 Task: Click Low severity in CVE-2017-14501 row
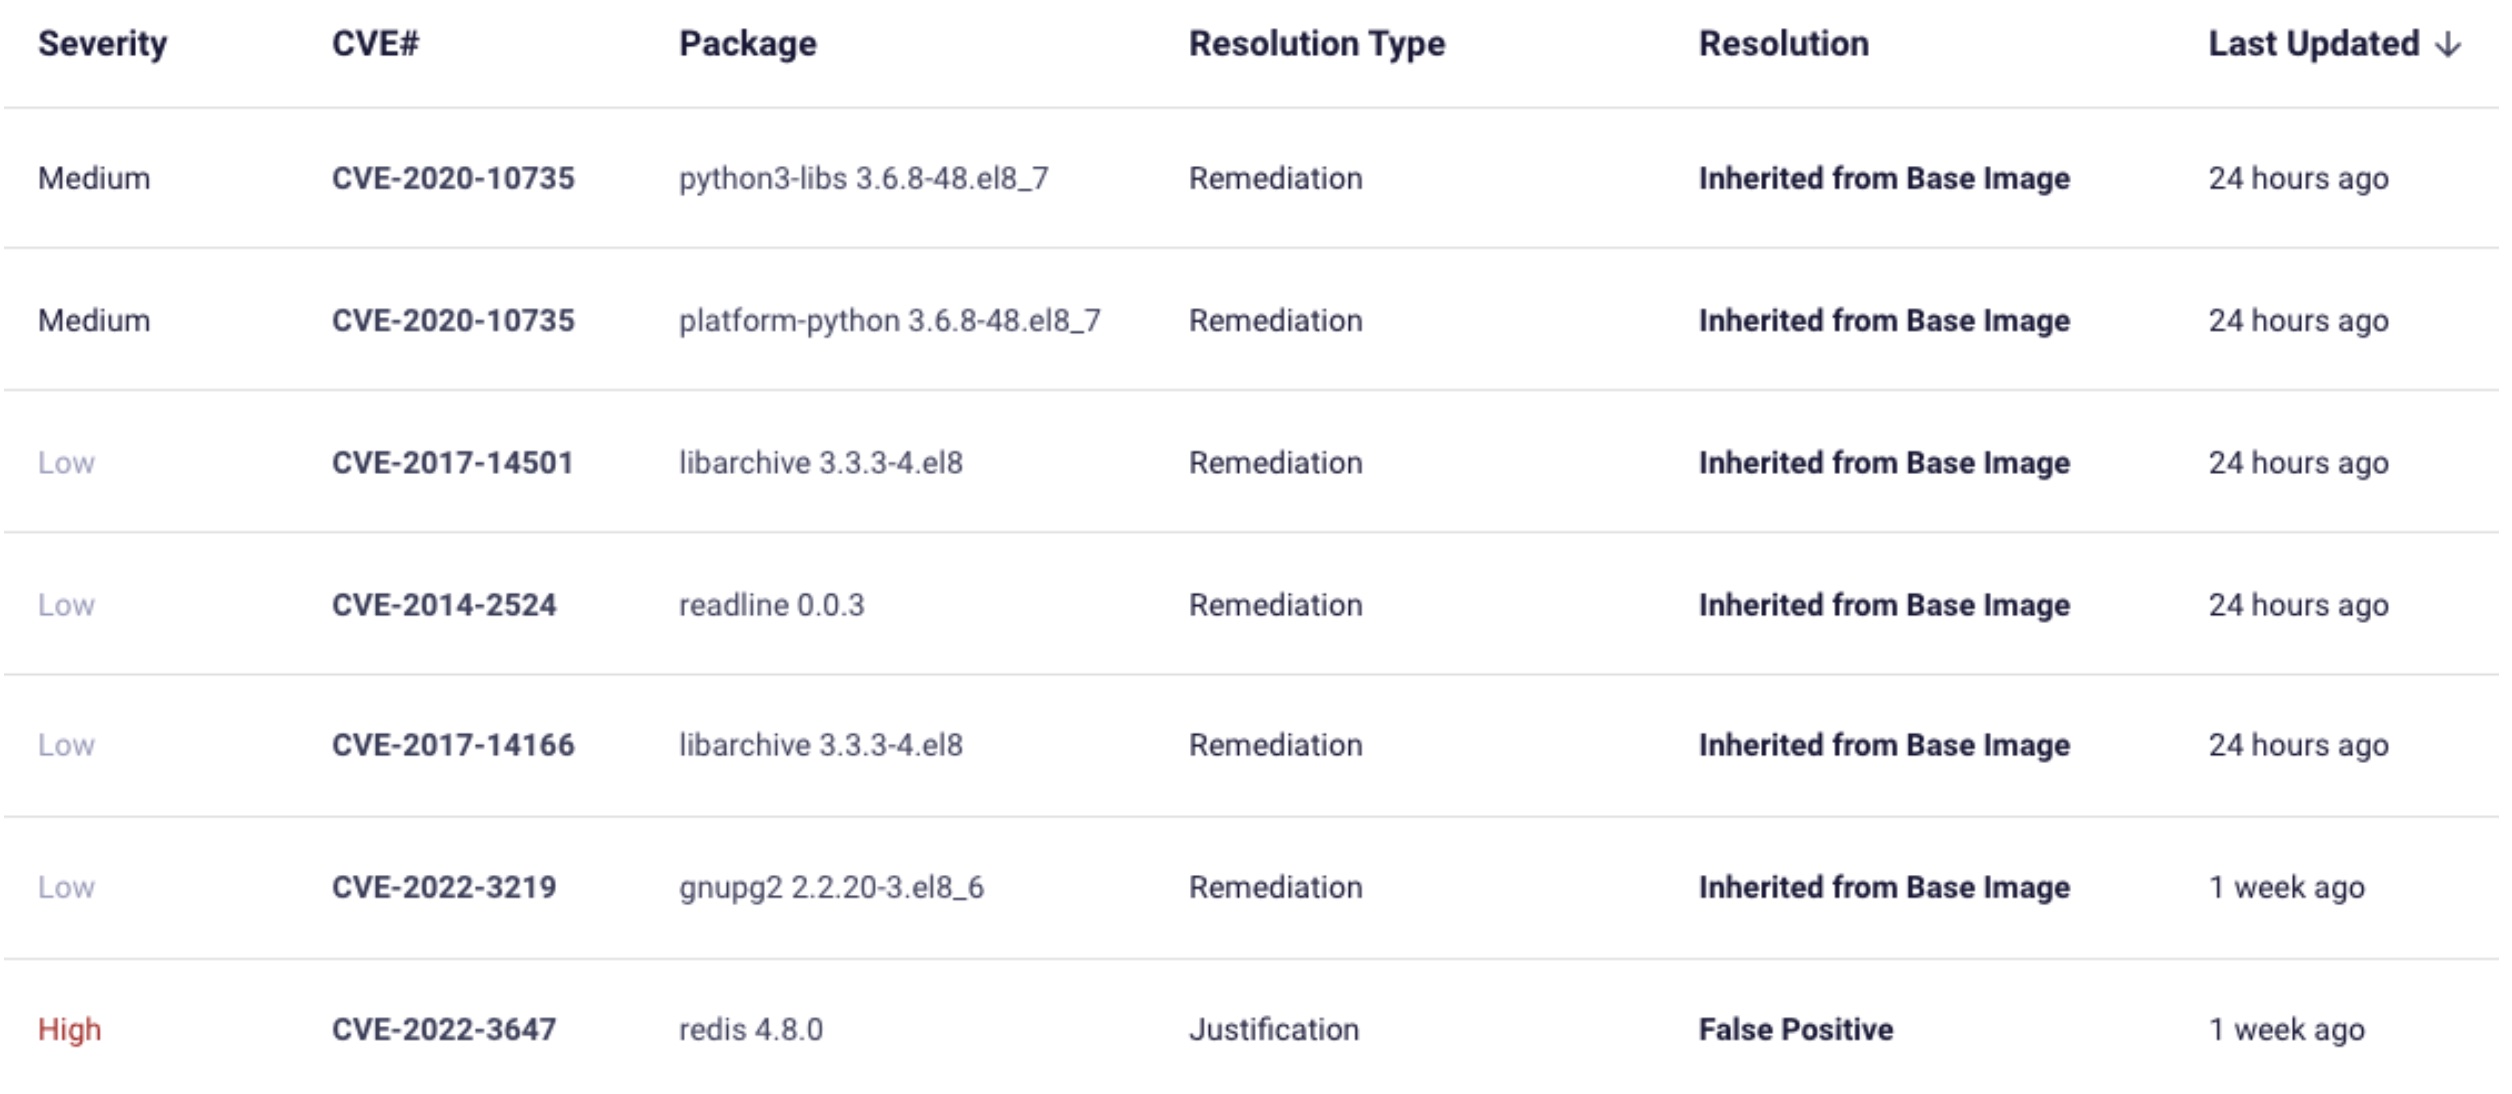point(67,462)
